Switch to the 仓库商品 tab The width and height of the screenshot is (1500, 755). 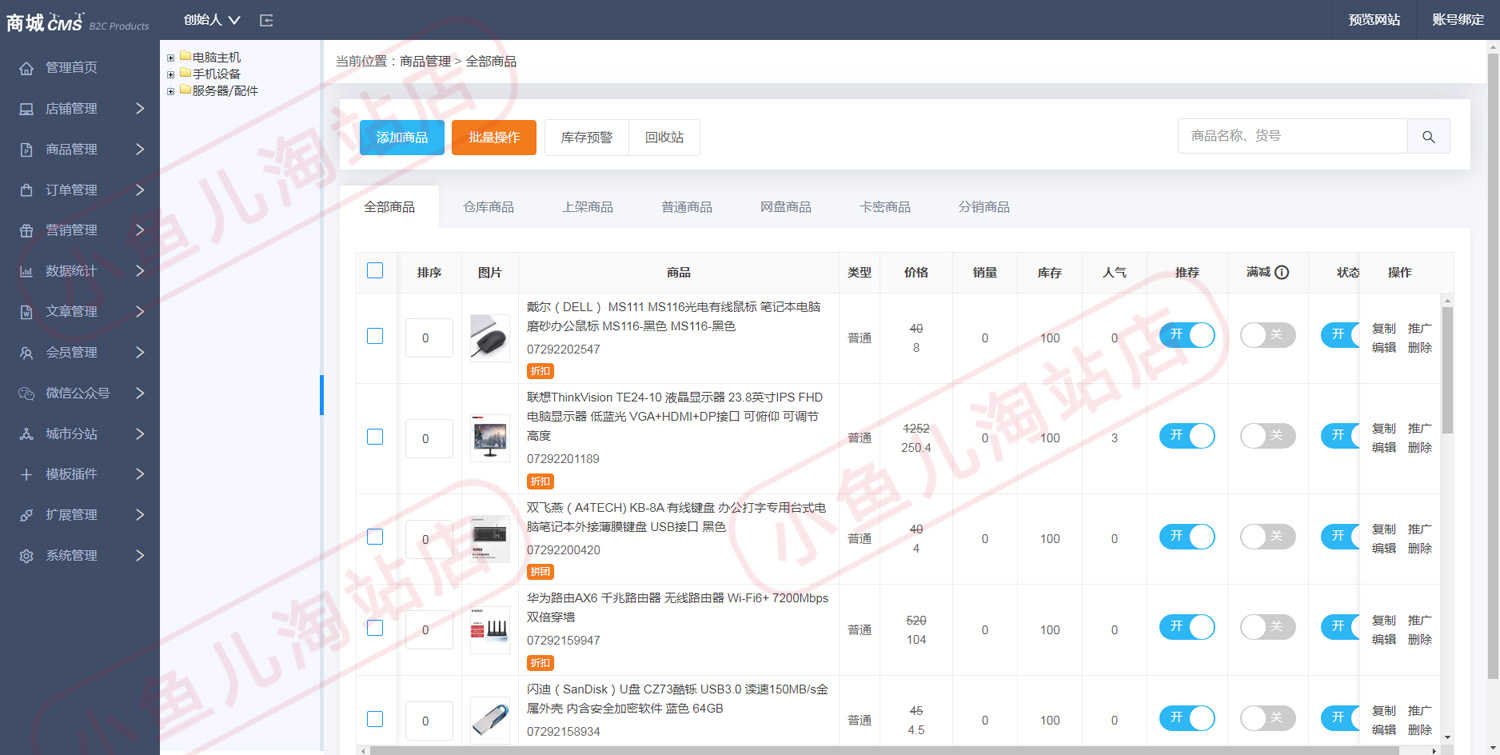point(488,207)
